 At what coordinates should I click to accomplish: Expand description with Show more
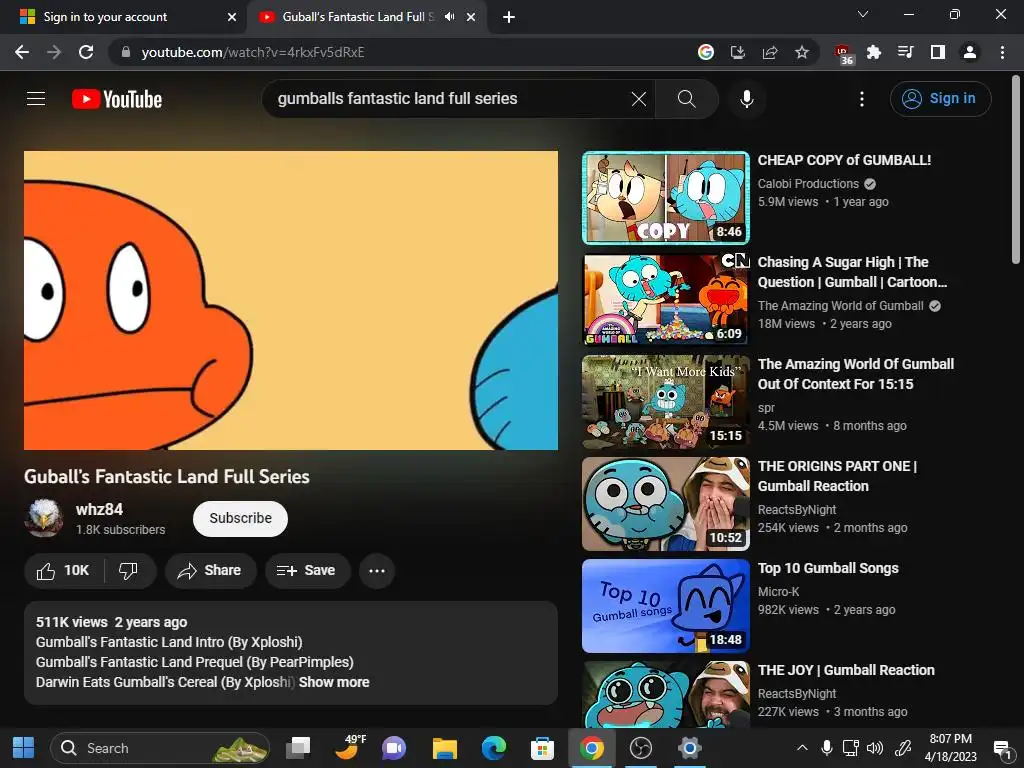point(334,682)
